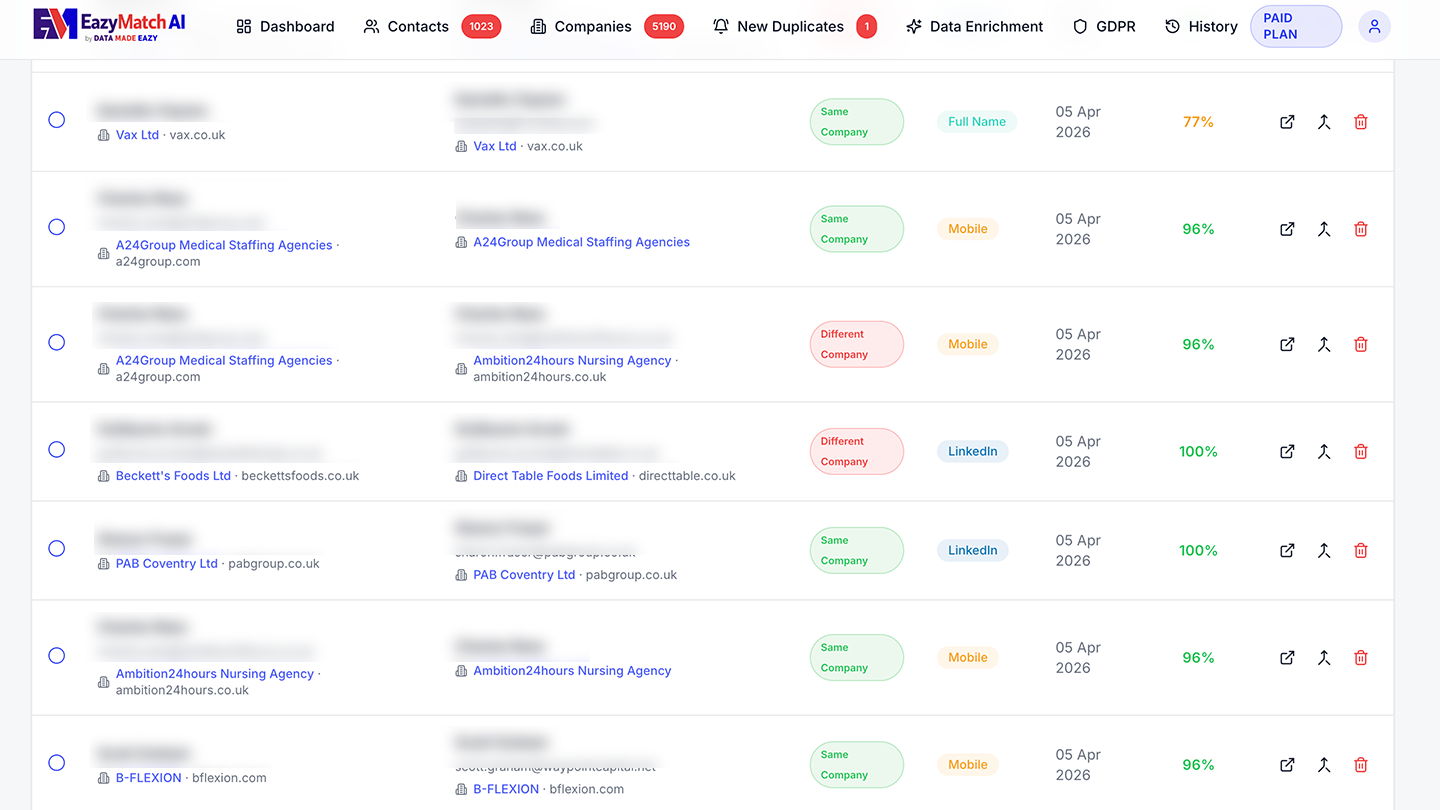Open the Contacts section
1440x810 pixels.
[x=432, y=27]
